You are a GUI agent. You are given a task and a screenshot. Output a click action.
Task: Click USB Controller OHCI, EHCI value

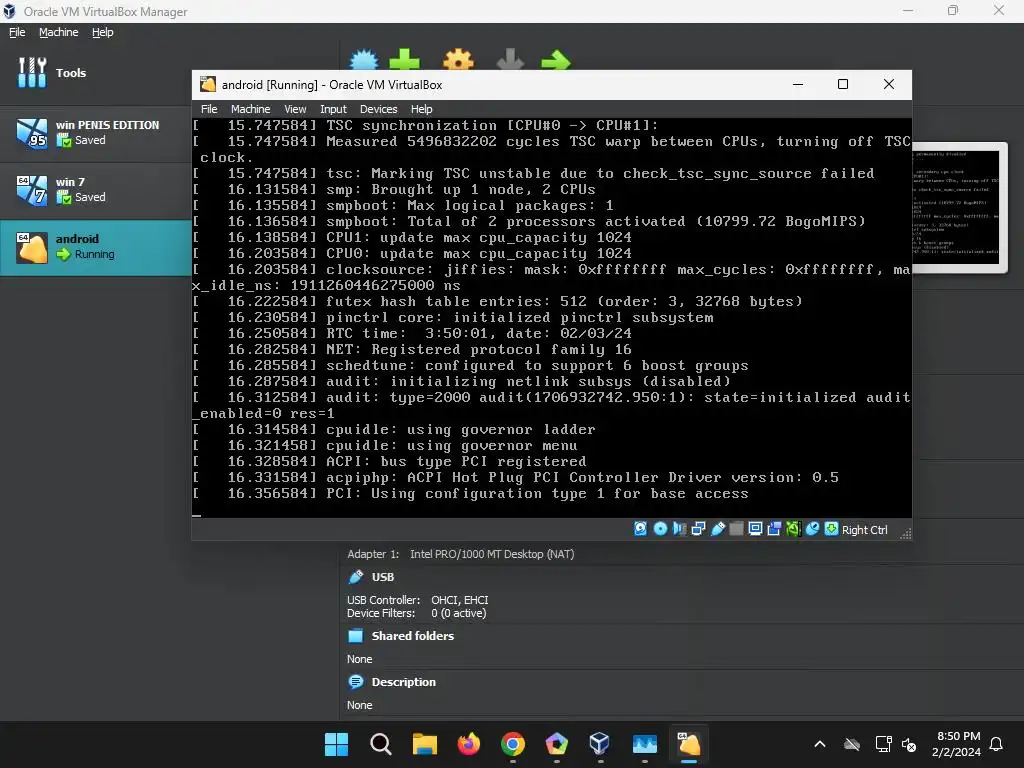tap(459, 600)
